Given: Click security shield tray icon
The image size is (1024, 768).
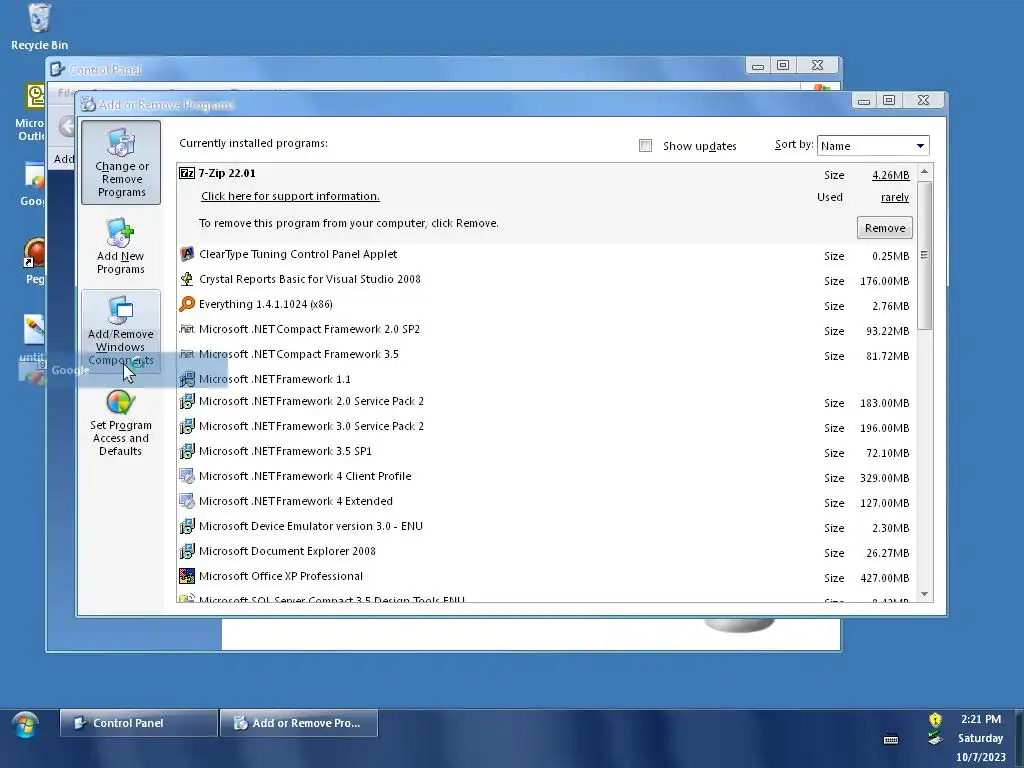Looking at the screenshot, I should click(x=935, y=720).
